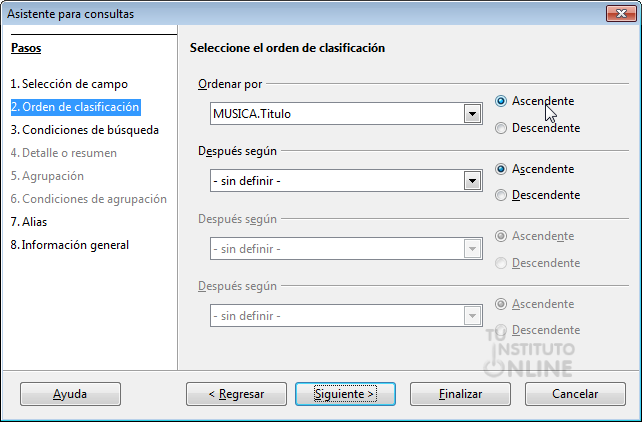
Task: Go to step 8 Información general
Action: point(70,245)
